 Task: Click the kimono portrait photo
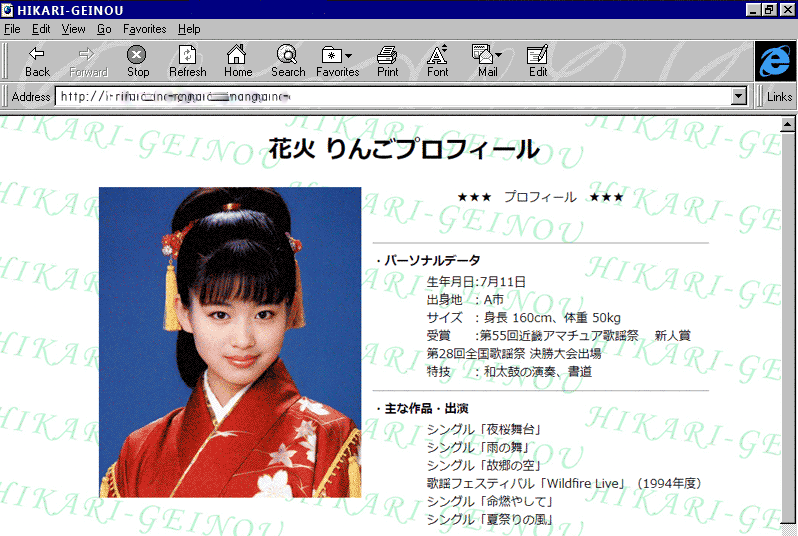pyautogui.click(x=229, y=342)
